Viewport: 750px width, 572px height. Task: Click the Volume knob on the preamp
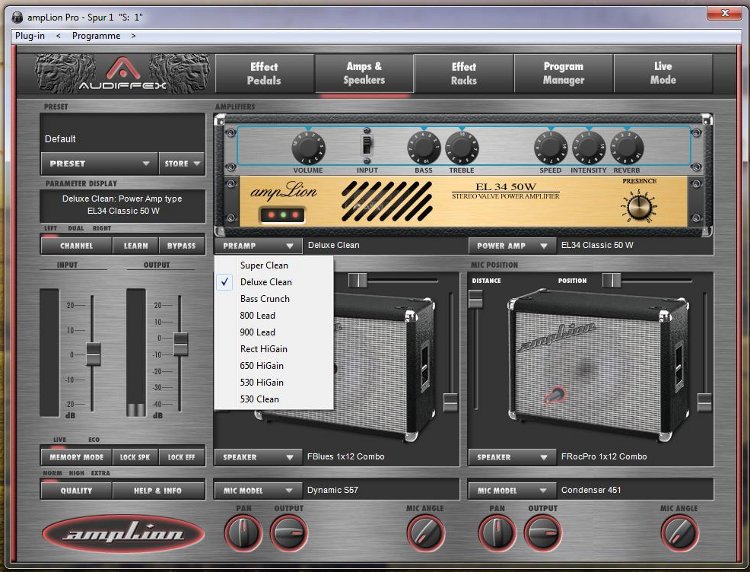click(x=309, y=148)
